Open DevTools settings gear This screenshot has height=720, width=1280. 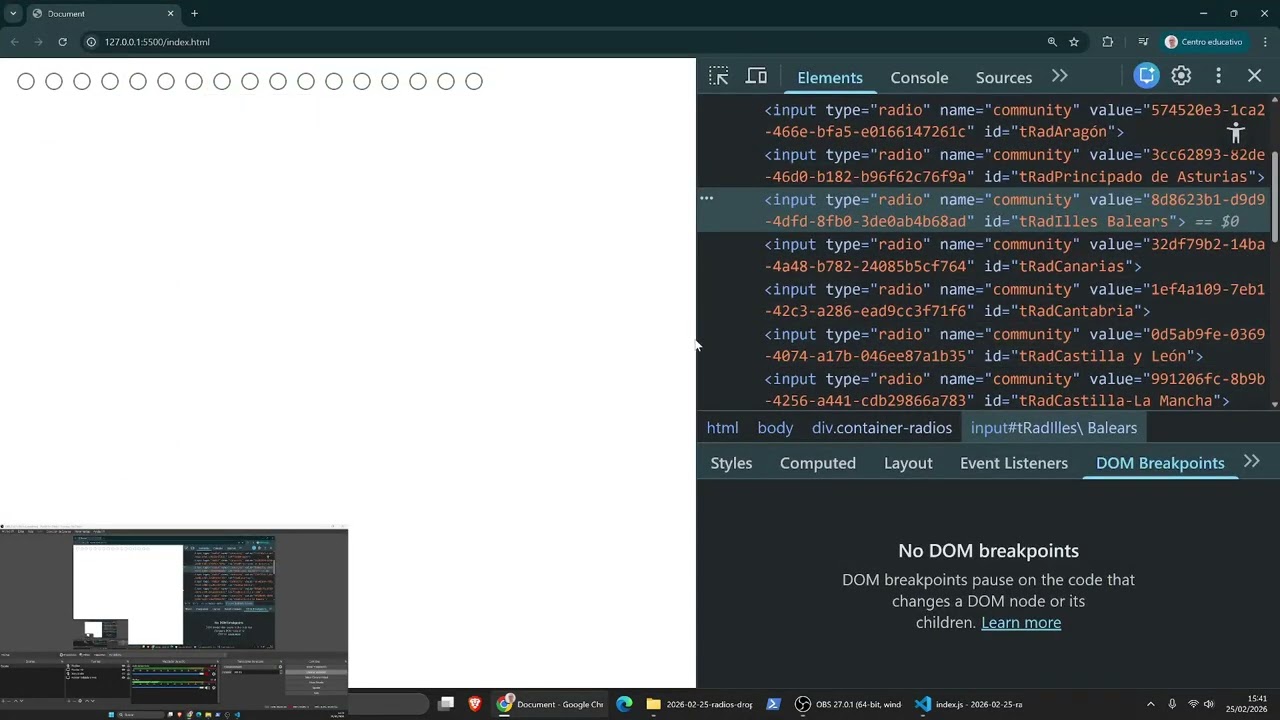coord(1181,76)
